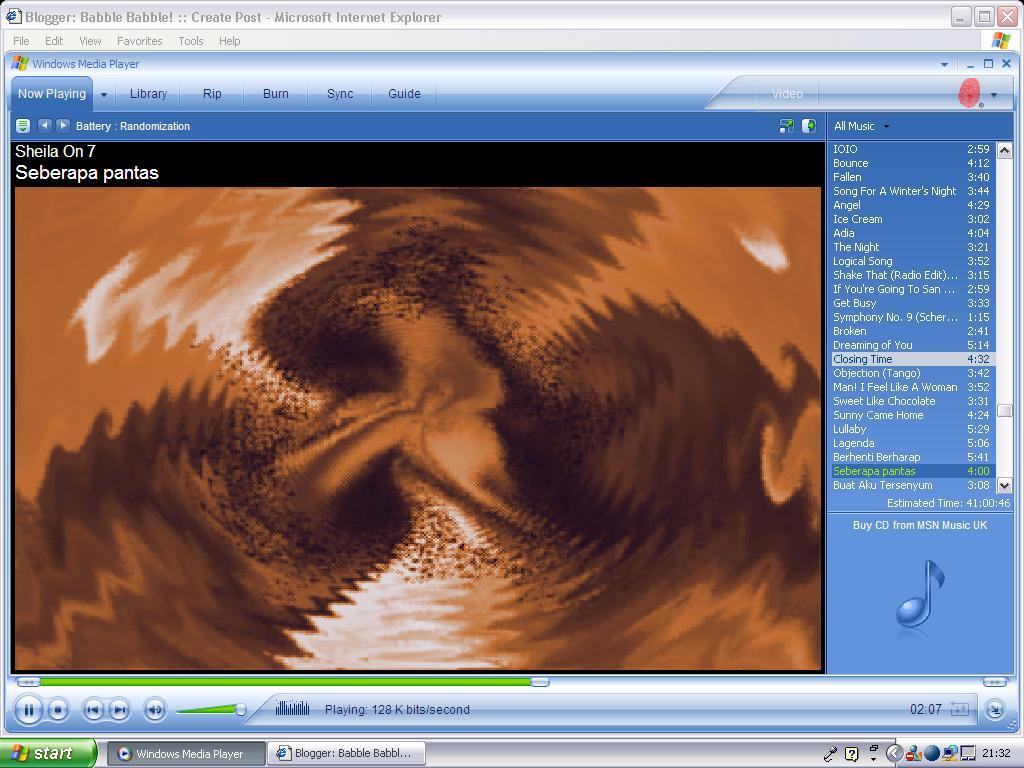Click the Windows Media Player taskbar button
1024x768 pixels.
tap(186, 754)
